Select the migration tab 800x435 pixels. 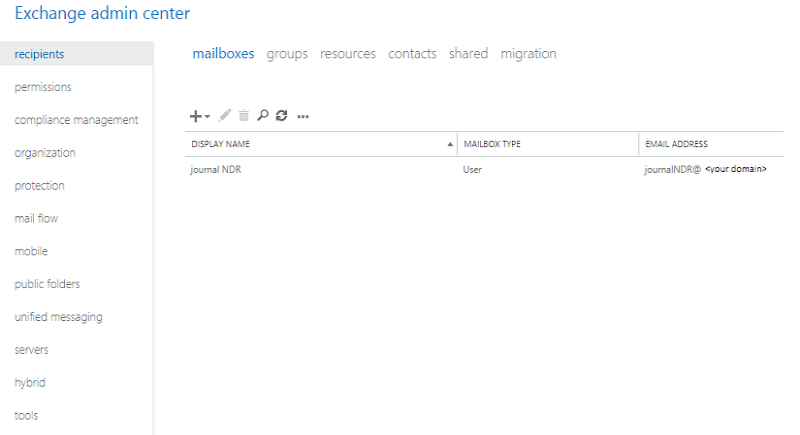pos(528,54)
